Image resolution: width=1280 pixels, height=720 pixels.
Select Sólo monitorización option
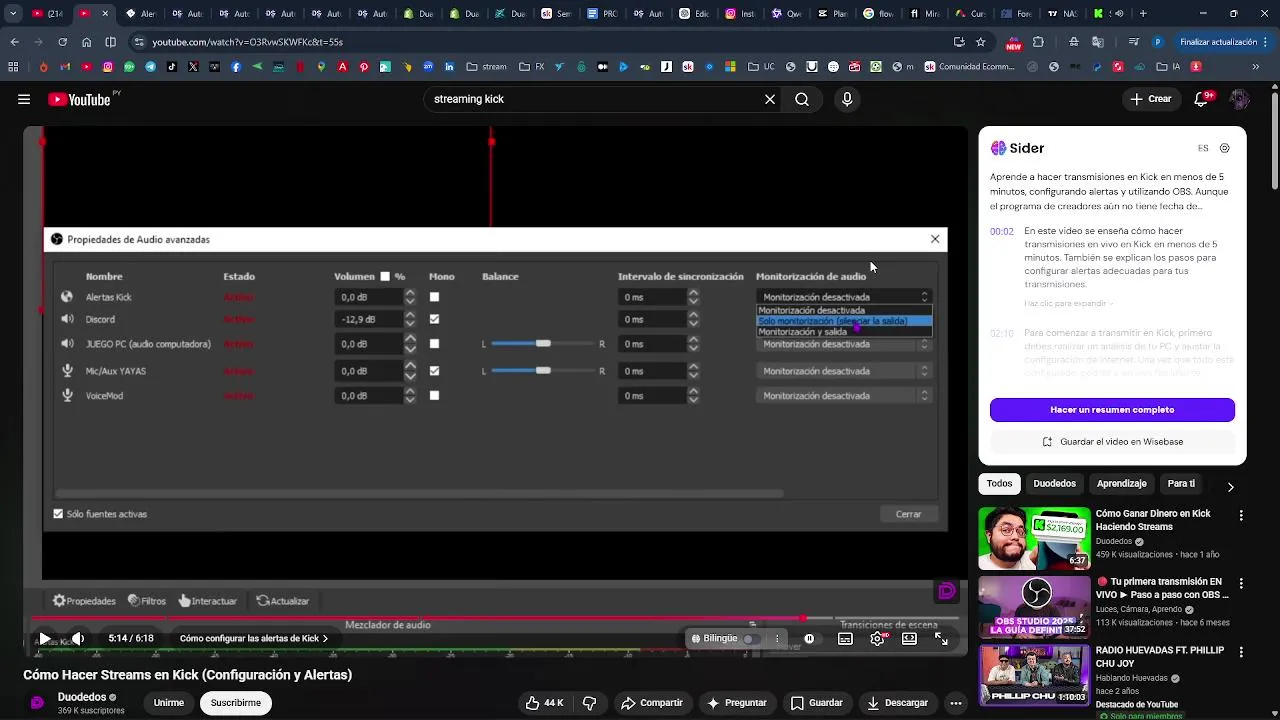(844, 321)
